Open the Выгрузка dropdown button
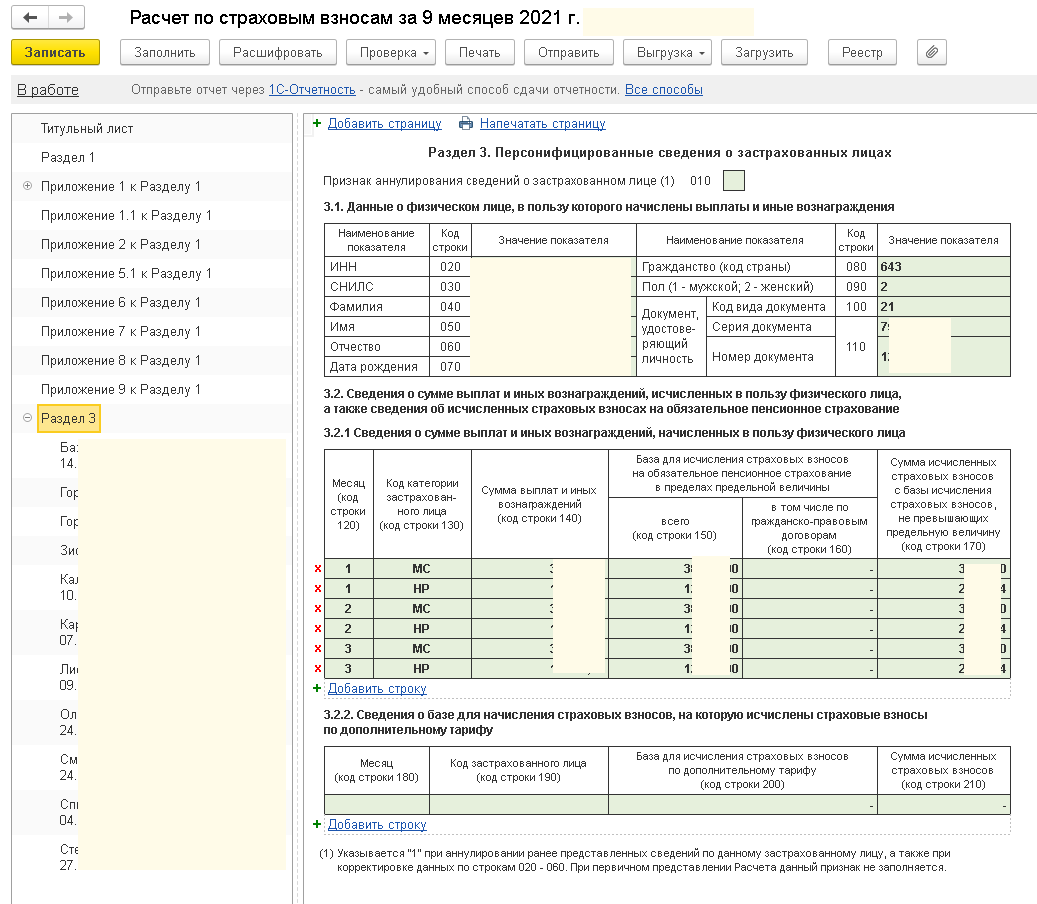1037x904 pixels. (x=667, y=52)
